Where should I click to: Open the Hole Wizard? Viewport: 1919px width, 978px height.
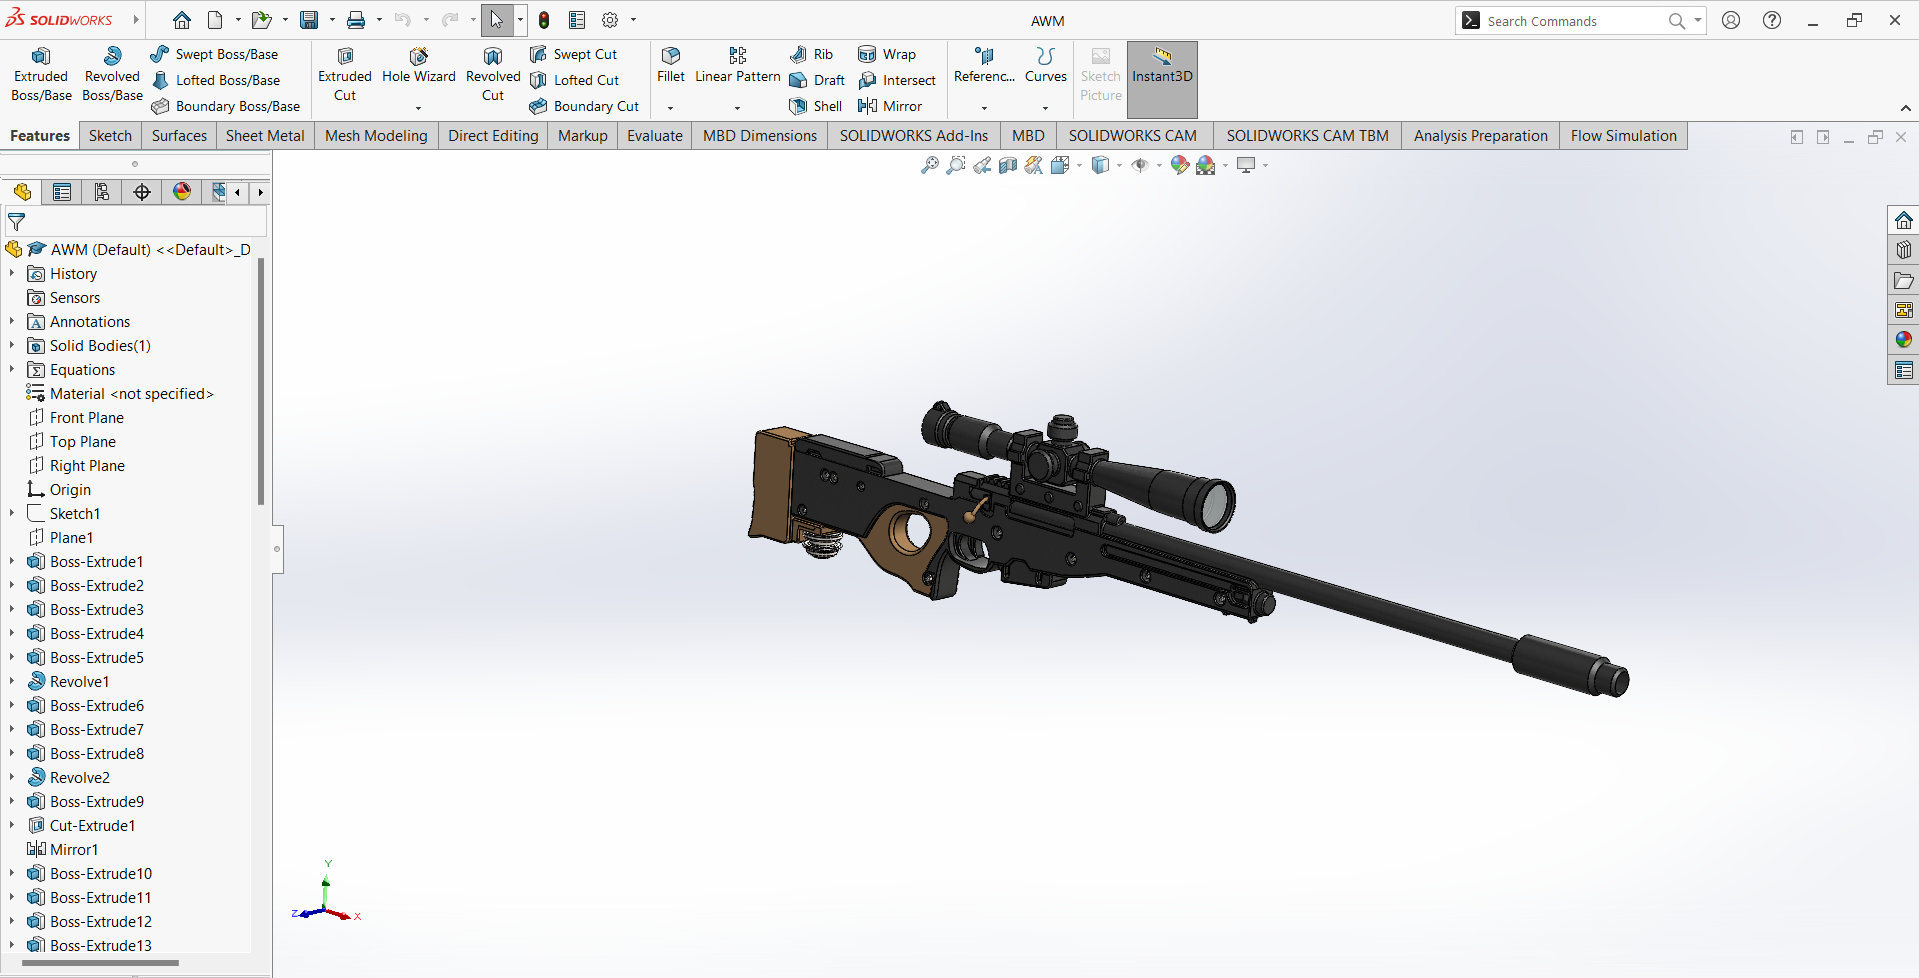tap(419, 66)
